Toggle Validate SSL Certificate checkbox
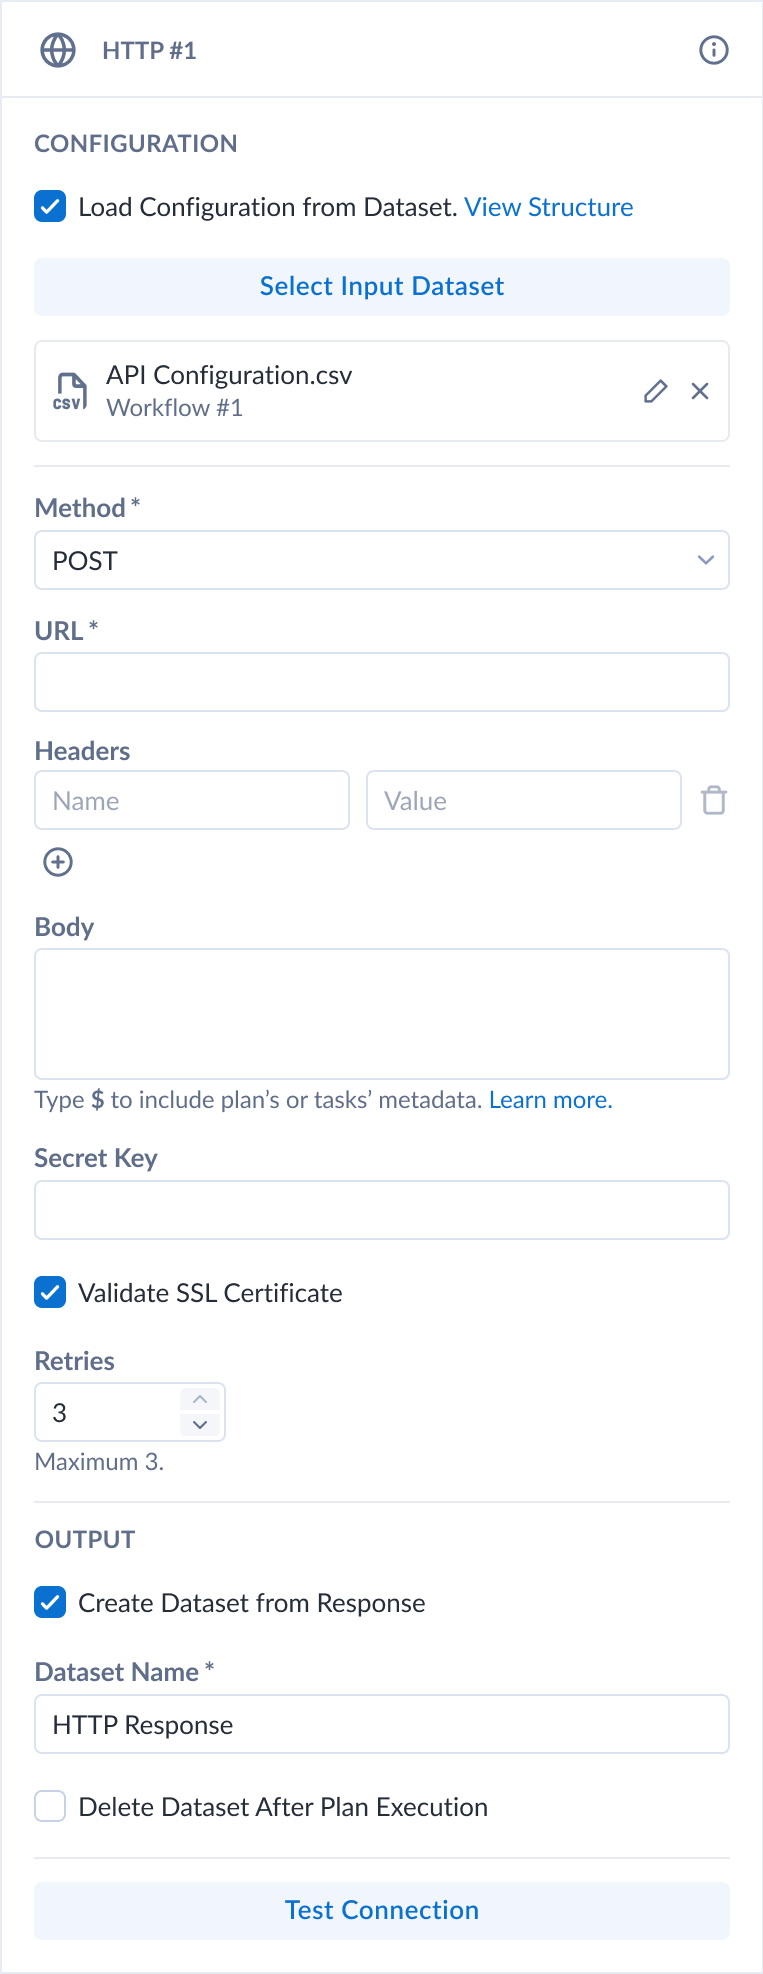Screen dimensions: 763x1974 pyautogui.click(x=50, y=1292)
